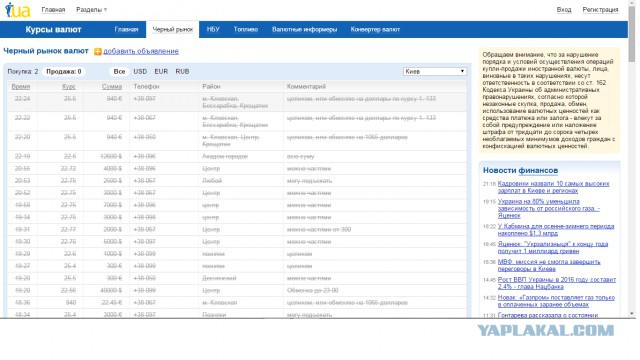Open the Гонтарева рассказала news link
Viewport: 640px width, 360px height.
click(548, 315)
